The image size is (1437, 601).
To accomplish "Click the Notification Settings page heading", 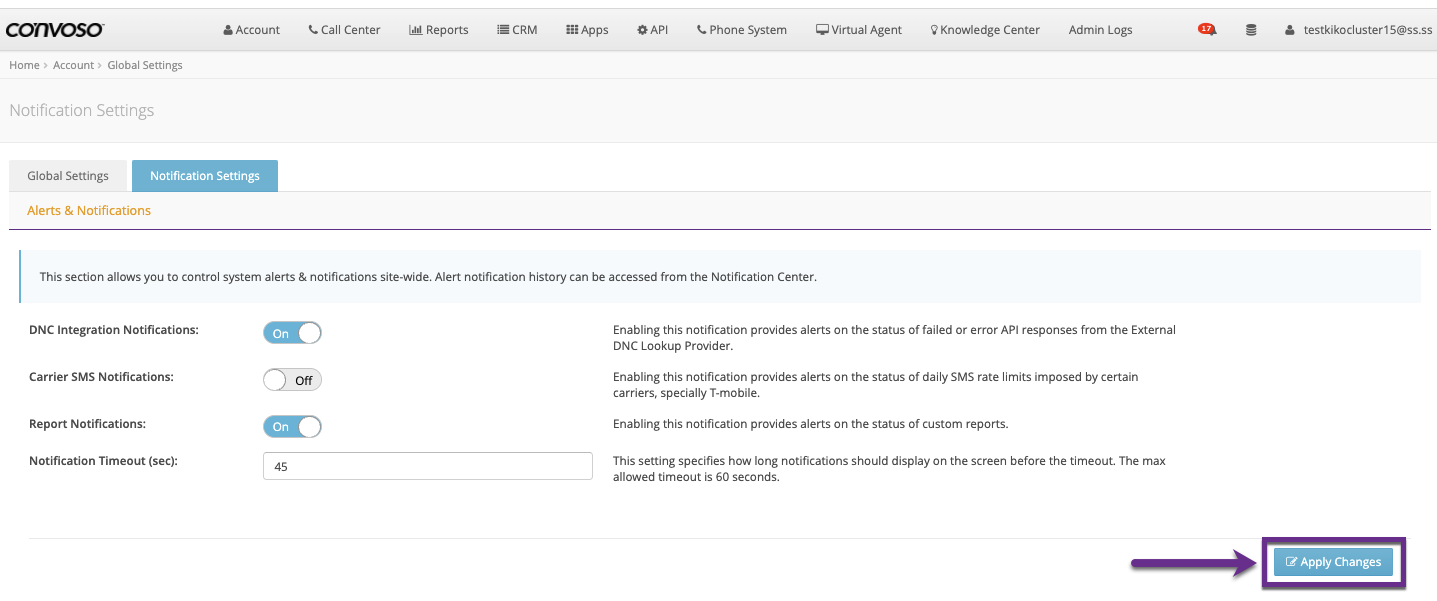I will pyautogui.click(x=82, y=110).
